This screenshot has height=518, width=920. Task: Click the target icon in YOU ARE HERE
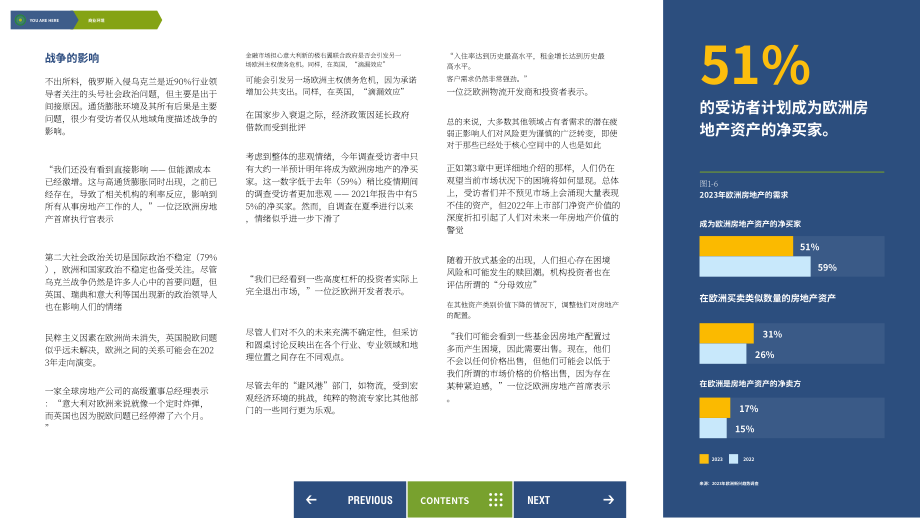pyautogui.click(x=20, y=20)
